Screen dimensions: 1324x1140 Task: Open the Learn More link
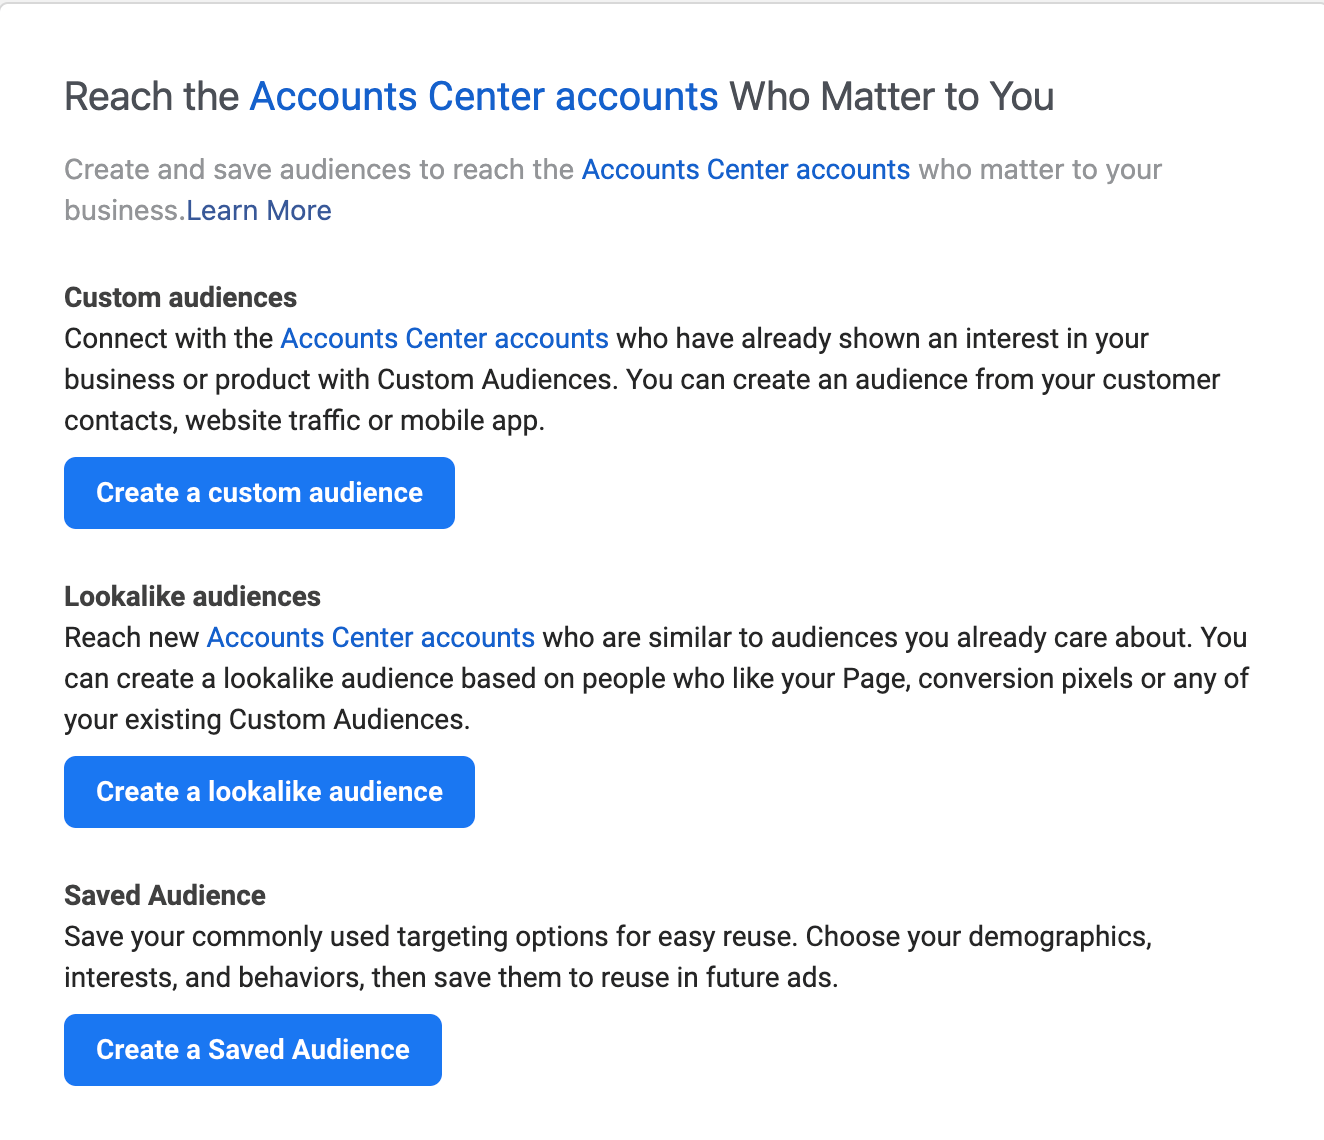point(259,211)
